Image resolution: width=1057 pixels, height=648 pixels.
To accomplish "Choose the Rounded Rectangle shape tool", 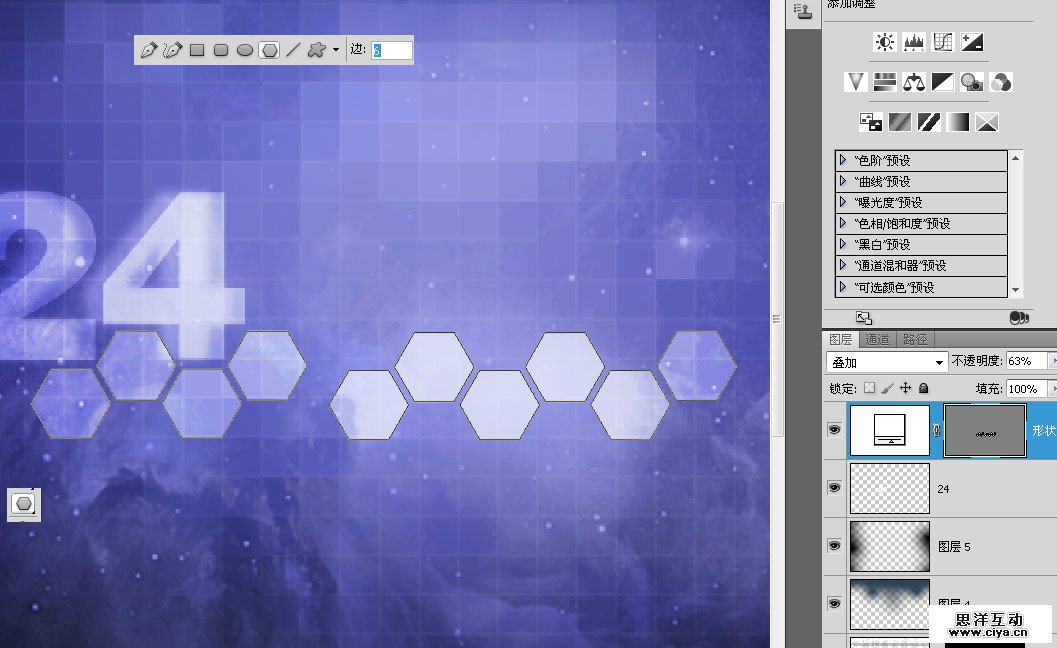I will tap(221, 50).
